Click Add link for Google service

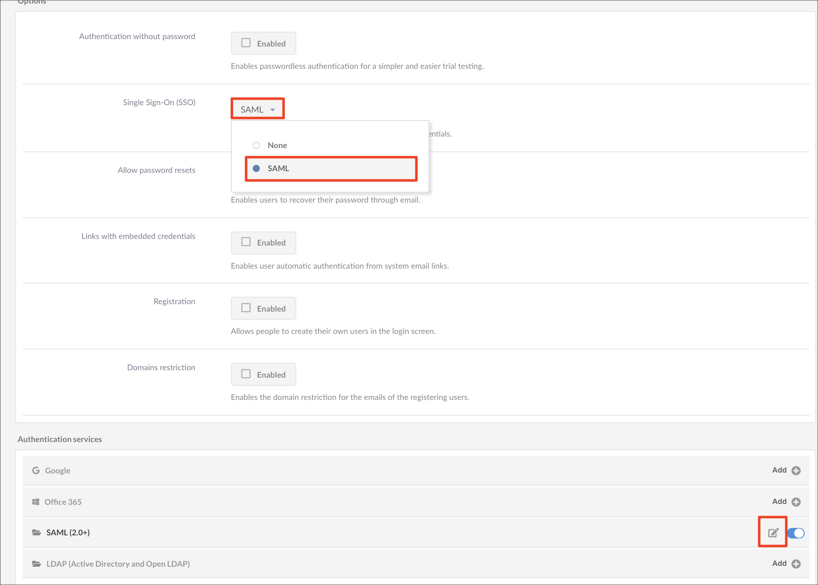779,470
